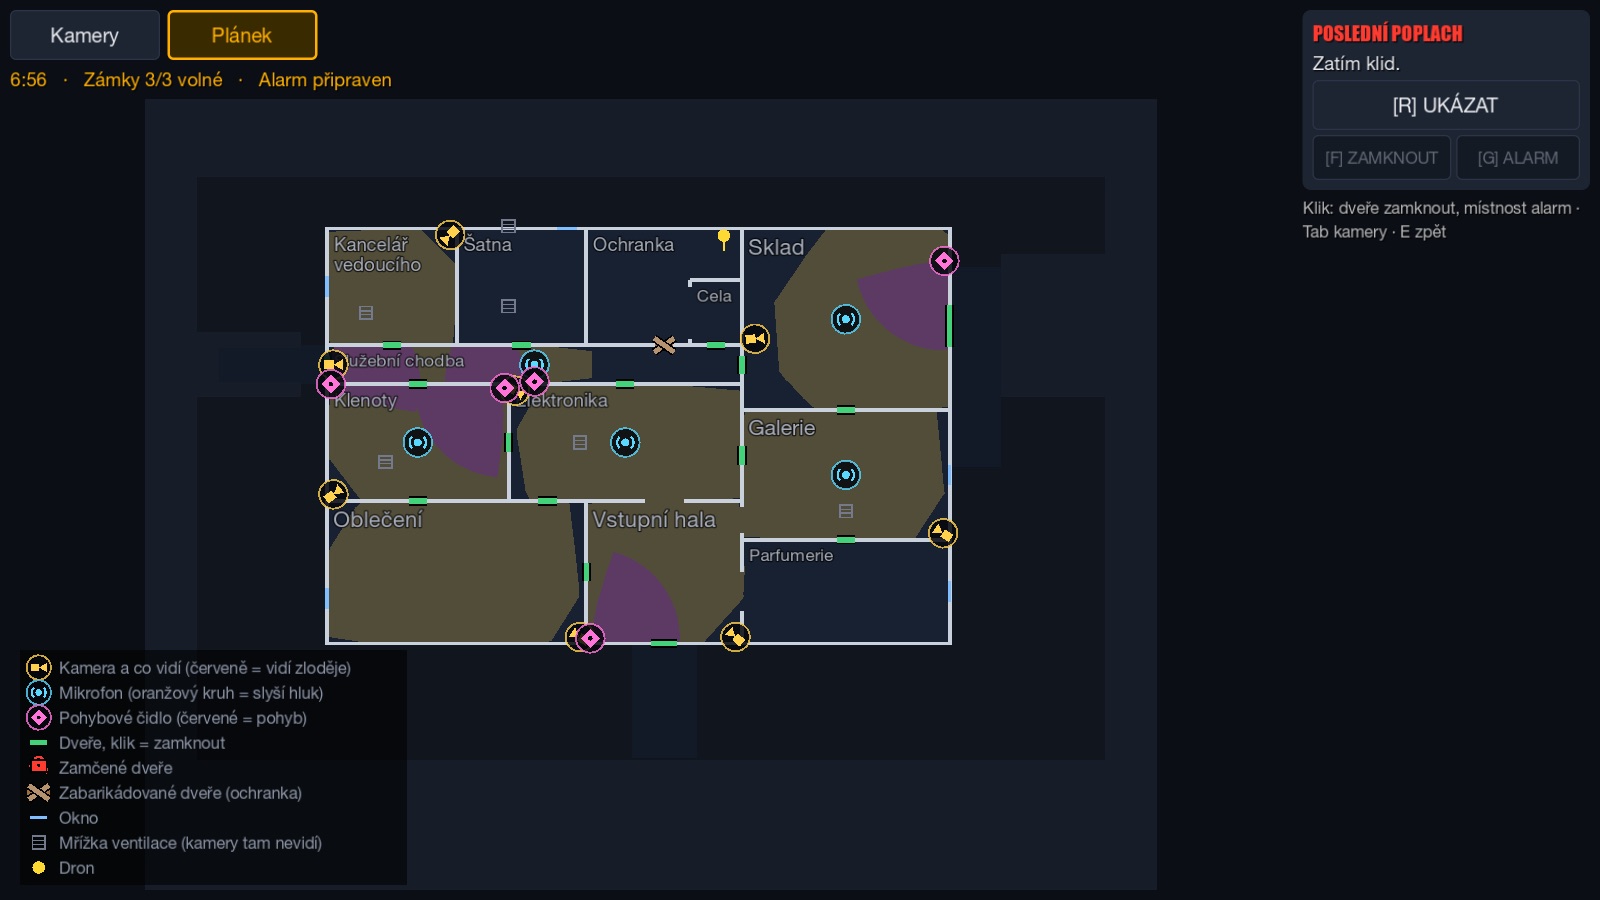Click the motion sensor in Sklad corner

[x=944, y=261]
